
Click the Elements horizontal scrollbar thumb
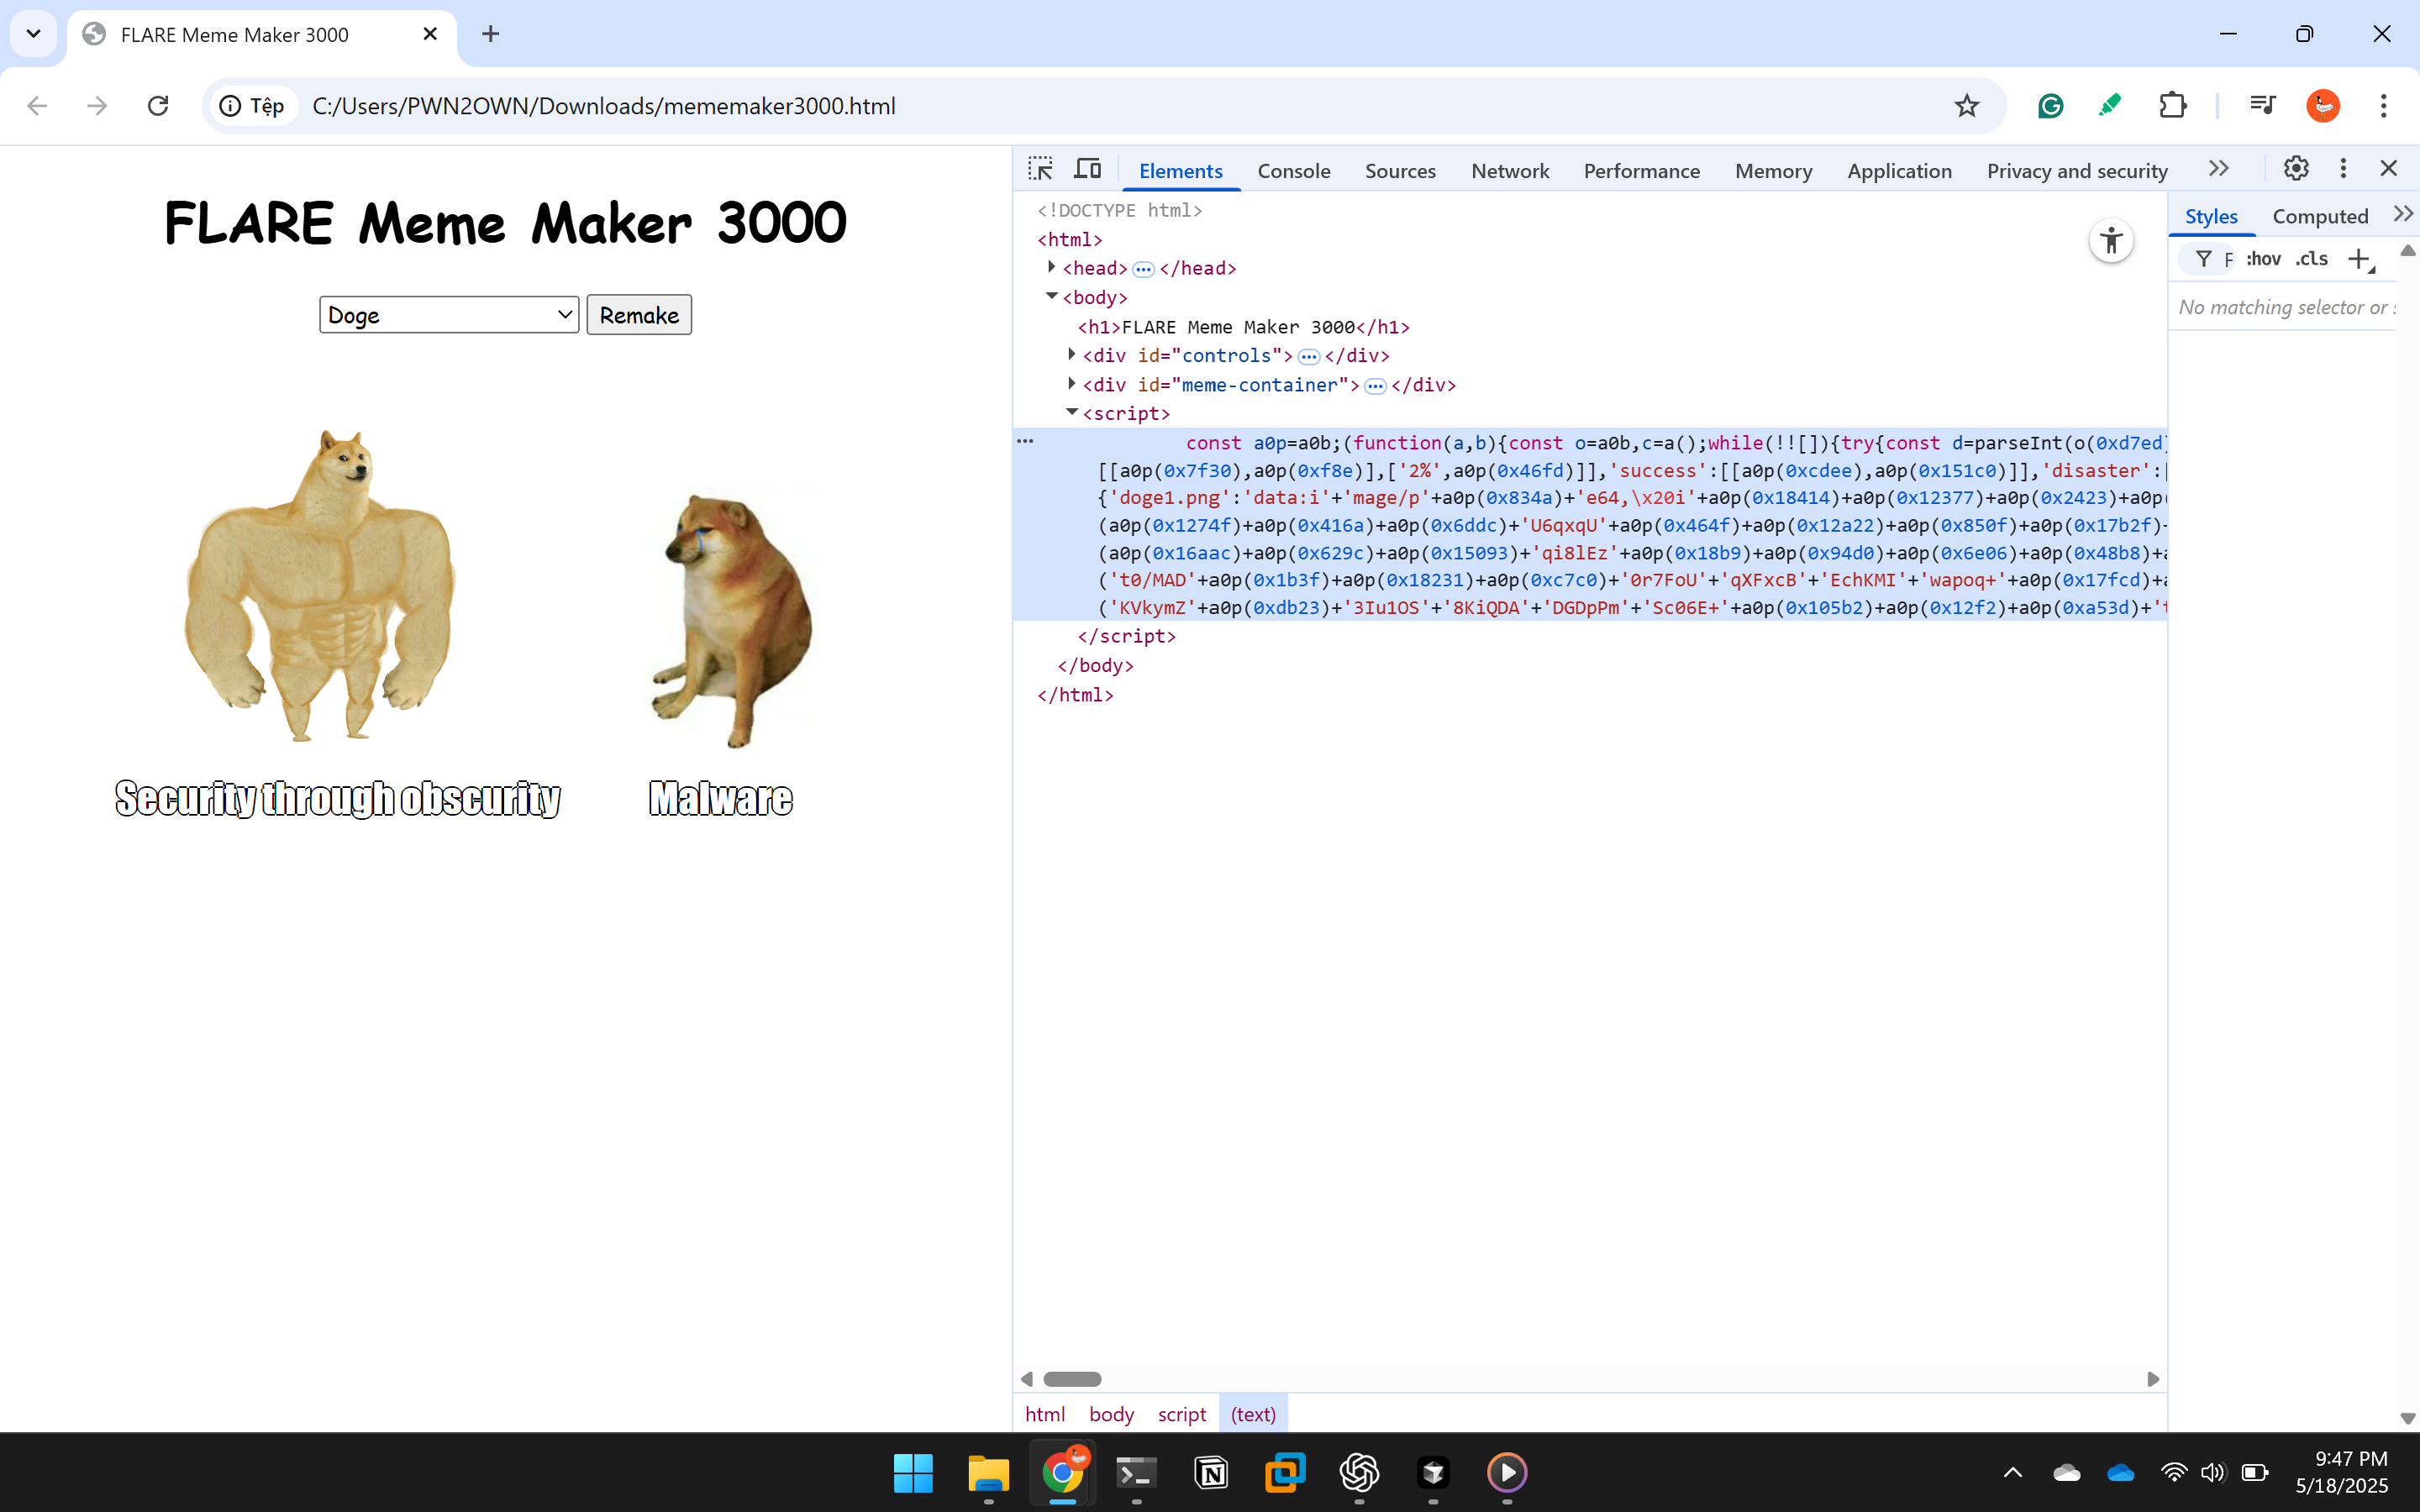click(x=1072, y=1379)
